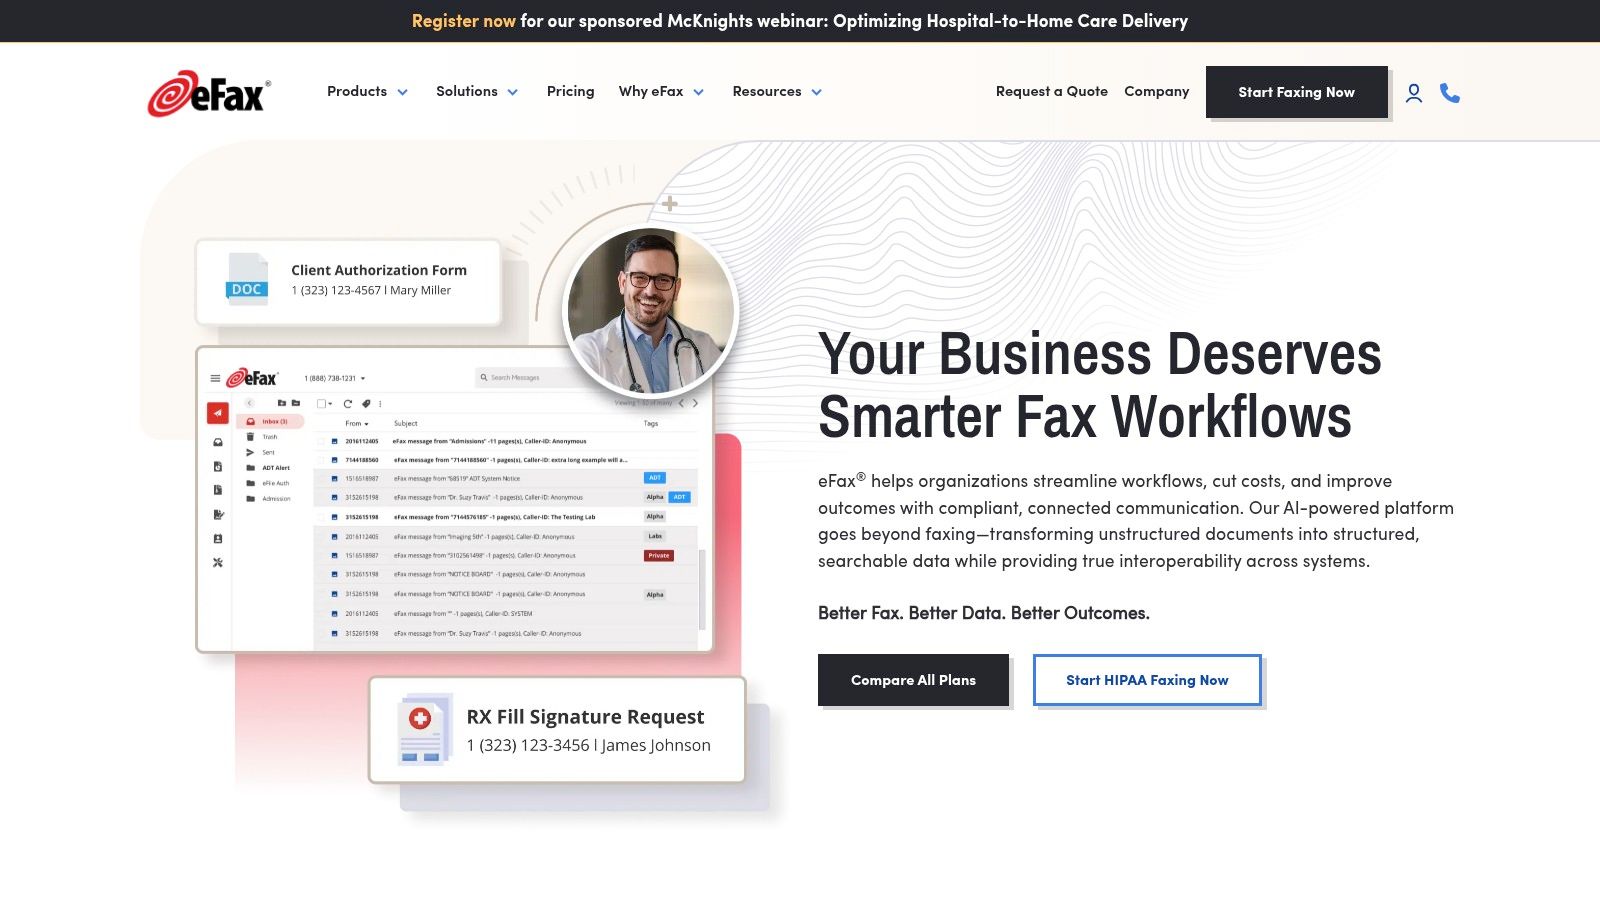
Task: Click the refresh icon in the mockup toolbar
Action: click(x=348, y=404)
